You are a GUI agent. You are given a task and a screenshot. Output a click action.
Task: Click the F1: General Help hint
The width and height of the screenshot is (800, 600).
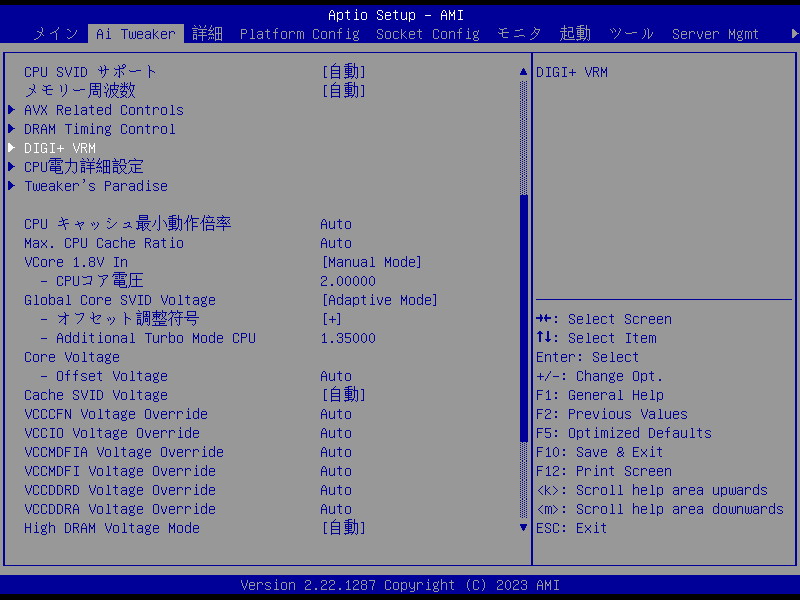point(600,395)
